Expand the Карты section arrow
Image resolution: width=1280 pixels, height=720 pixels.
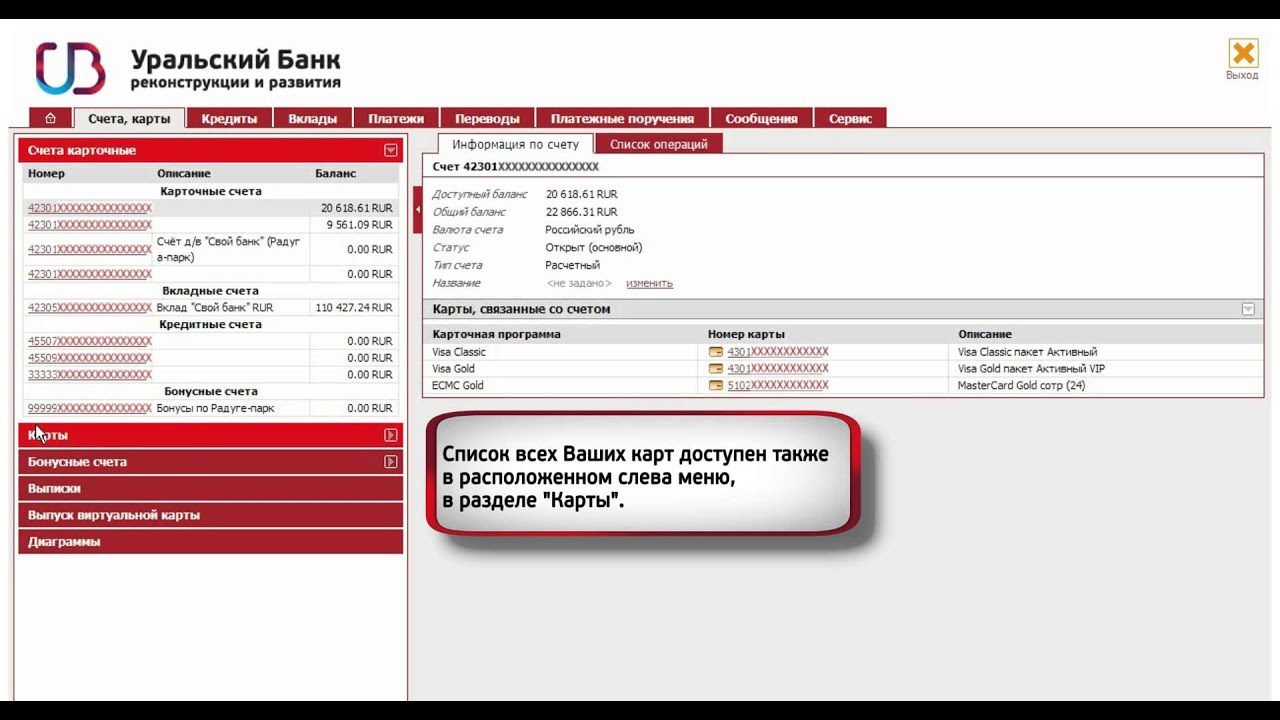391,435
